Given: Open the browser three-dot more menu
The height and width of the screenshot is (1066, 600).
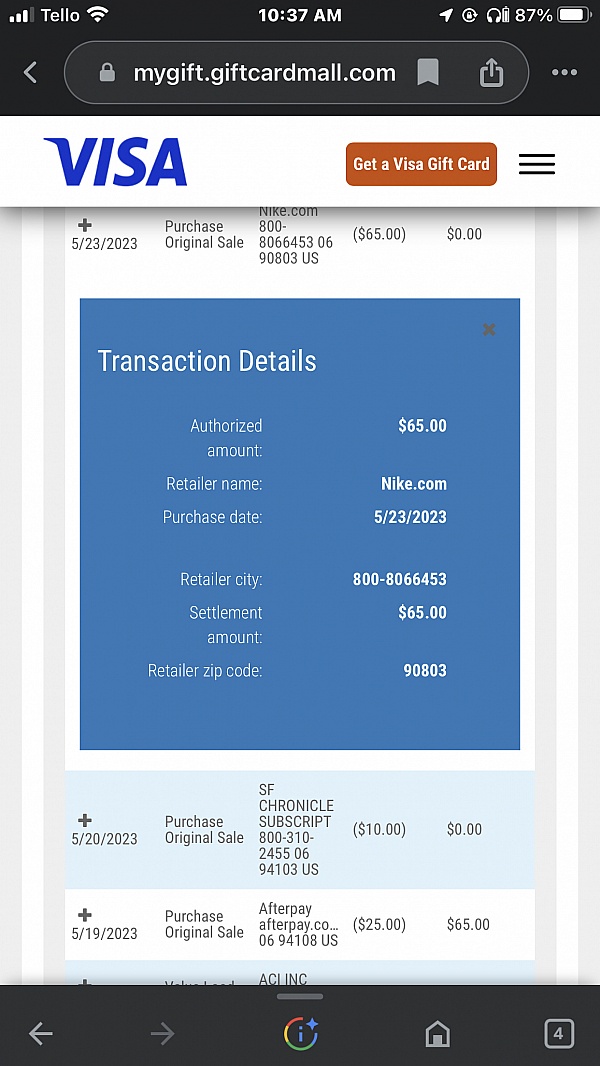Looking at the screenshot, I should [x=564, y=72].
